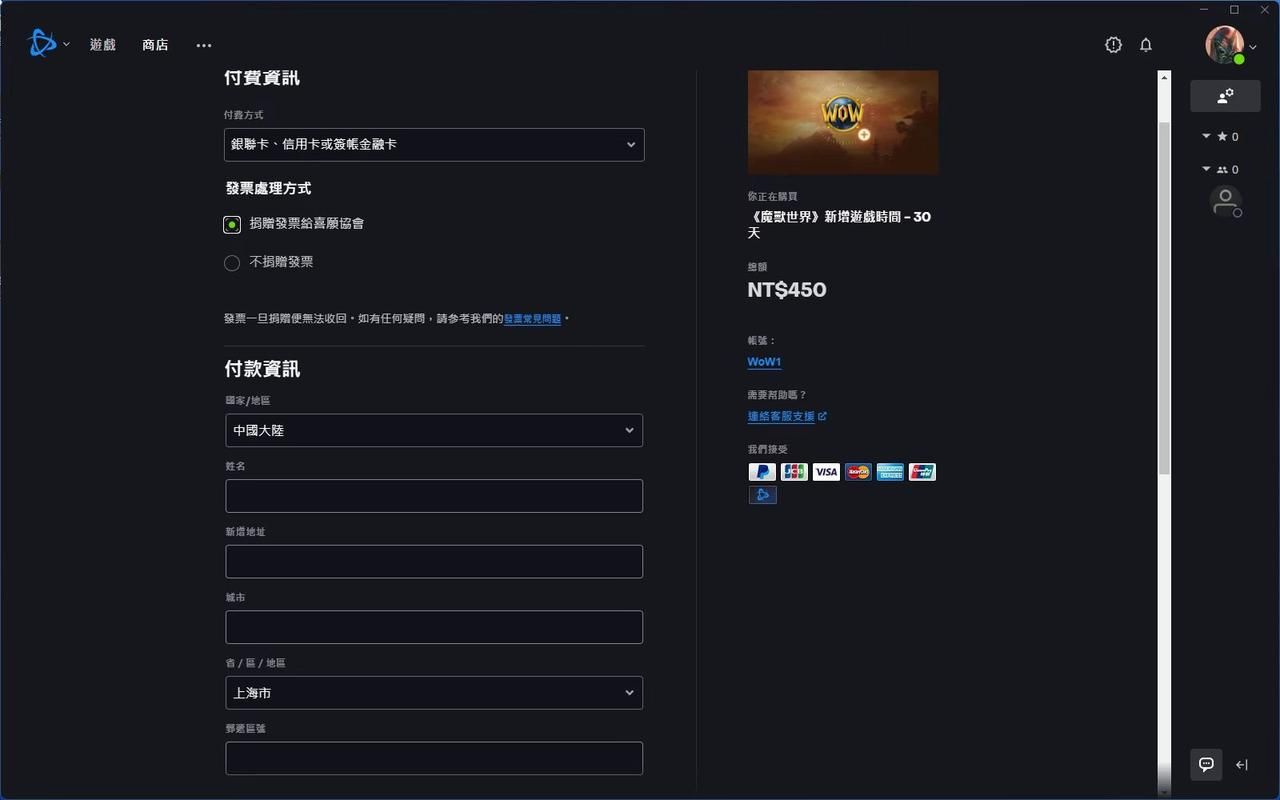Click the alert warning icon in header
The image size is (1280, 800).
click(x=1113, y=45)
